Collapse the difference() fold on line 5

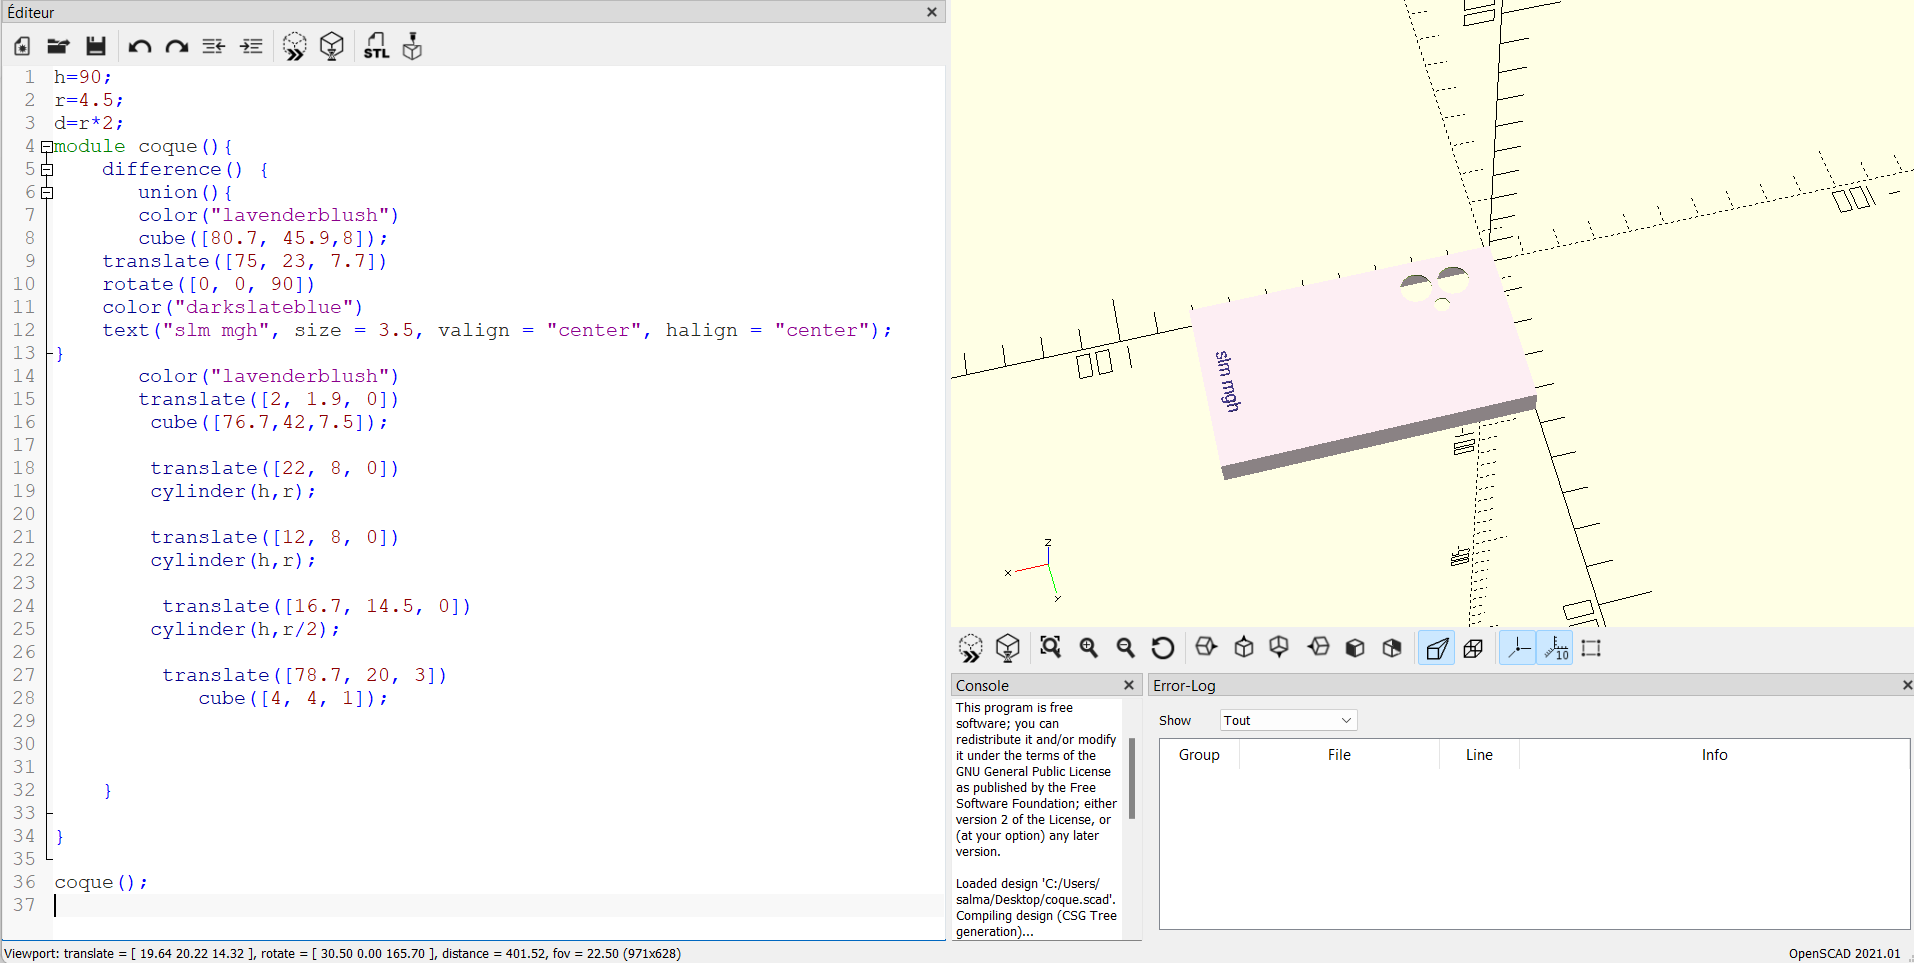pos(47,170)
